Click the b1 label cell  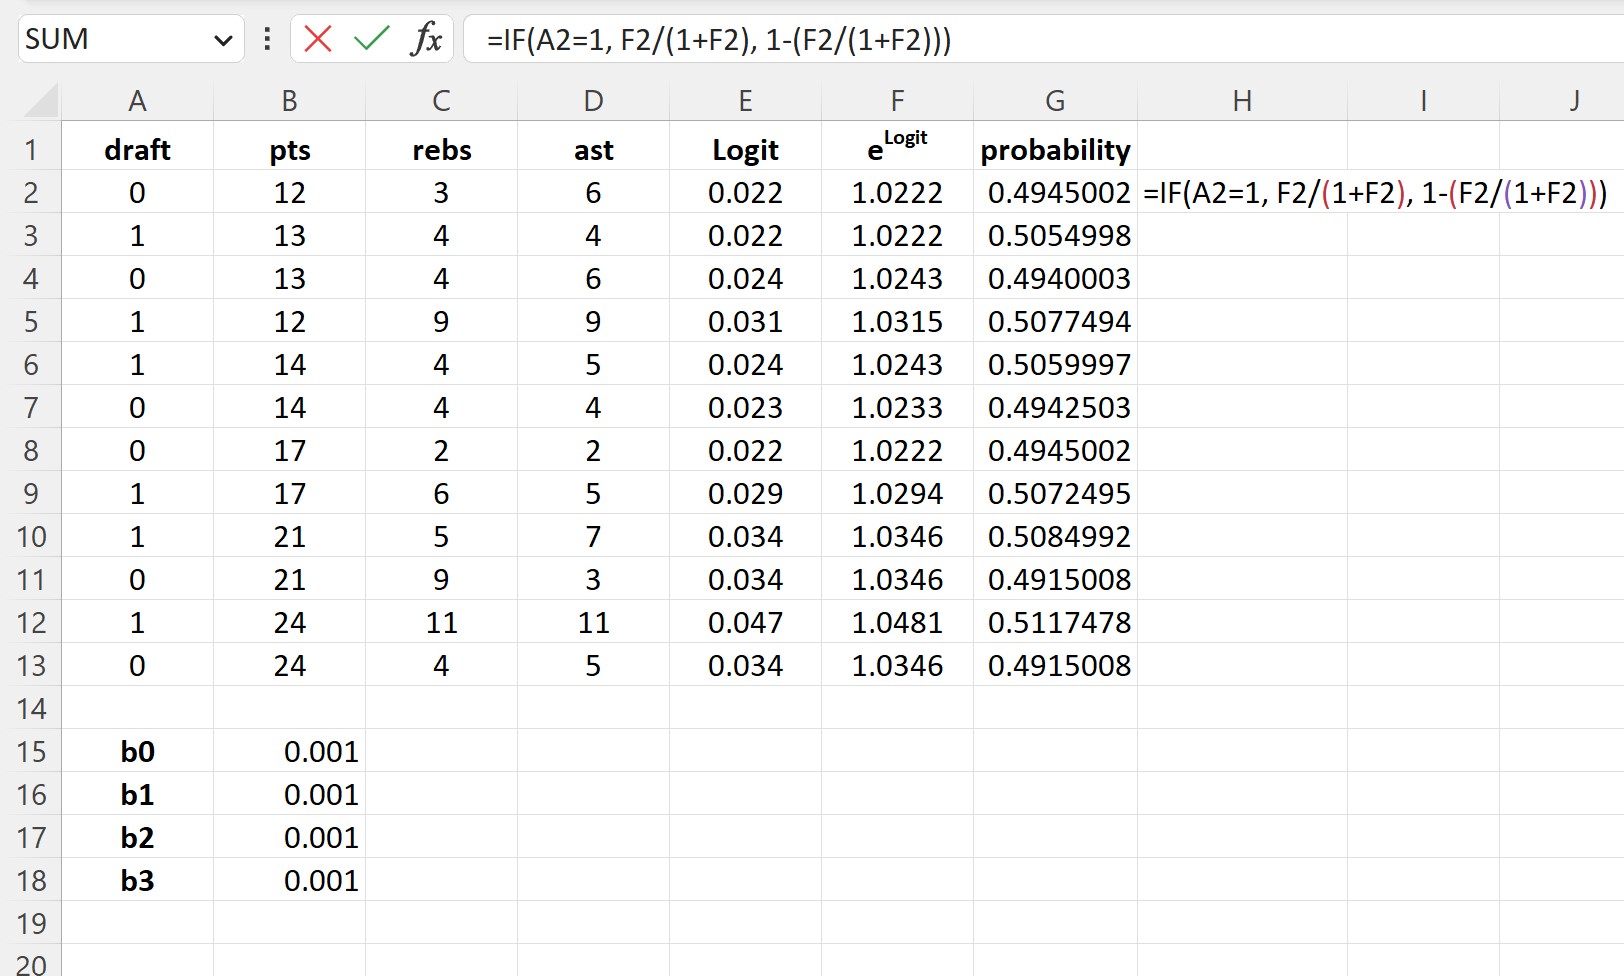pyautogui.click(x=138, y=794)
